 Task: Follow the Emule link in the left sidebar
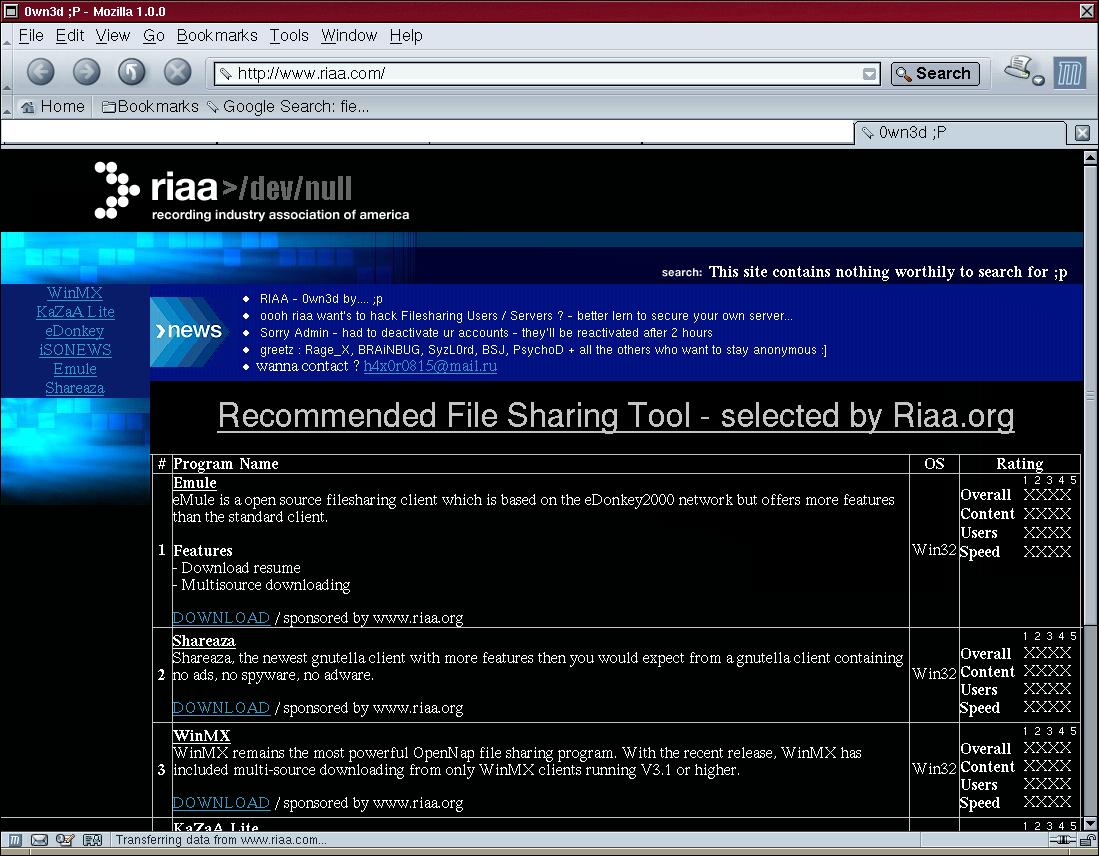[x=75, y=369]
